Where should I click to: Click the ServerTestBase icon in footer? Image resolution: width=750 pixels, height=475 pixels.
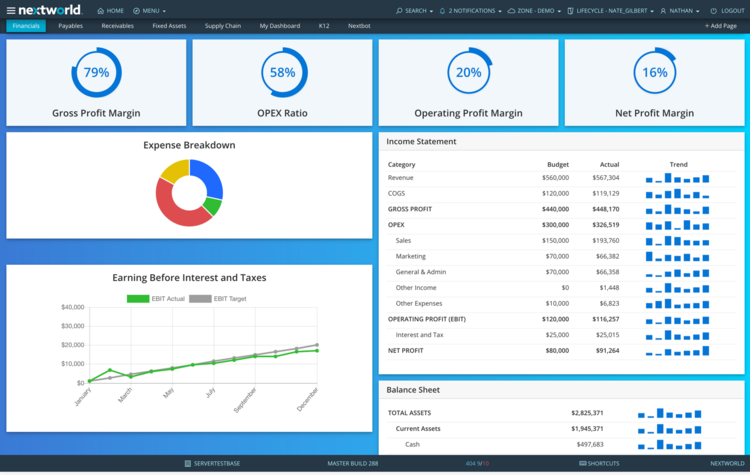coord(188,464)
